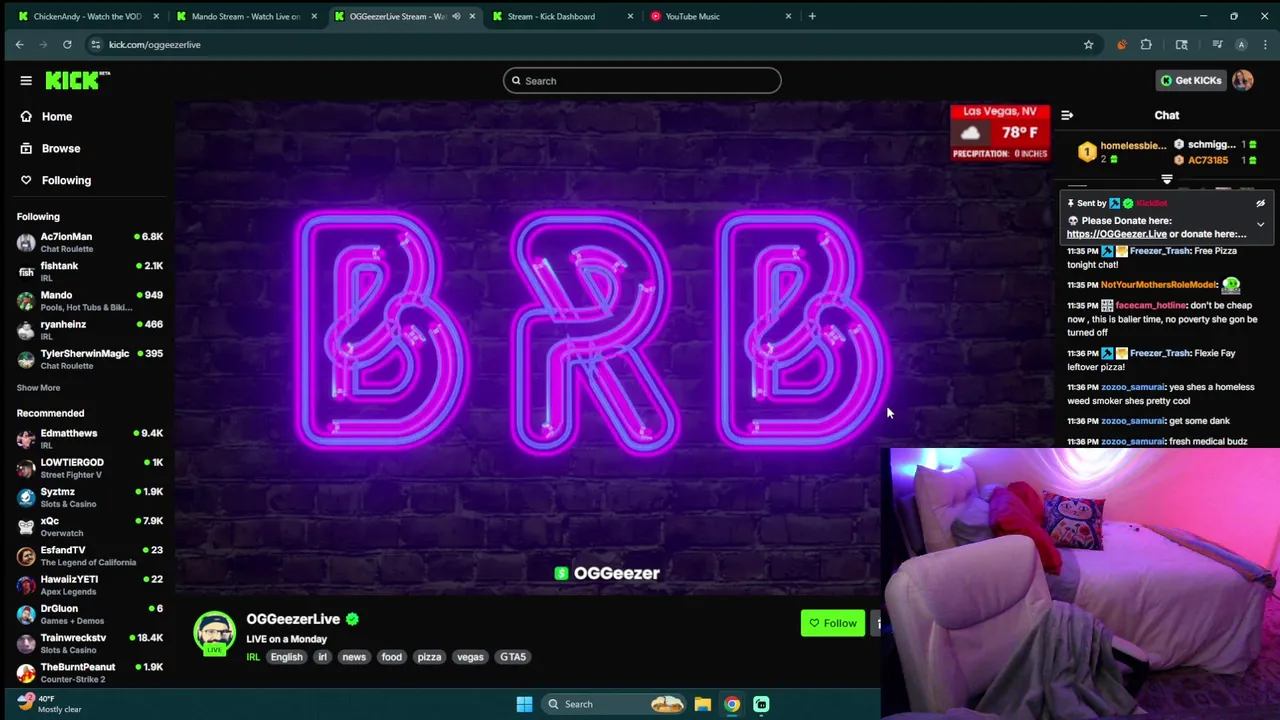Expand the gift leaderboard handle
Image resolution: width=1280 pixels, height=720 pixels.
coord(1167,180)
